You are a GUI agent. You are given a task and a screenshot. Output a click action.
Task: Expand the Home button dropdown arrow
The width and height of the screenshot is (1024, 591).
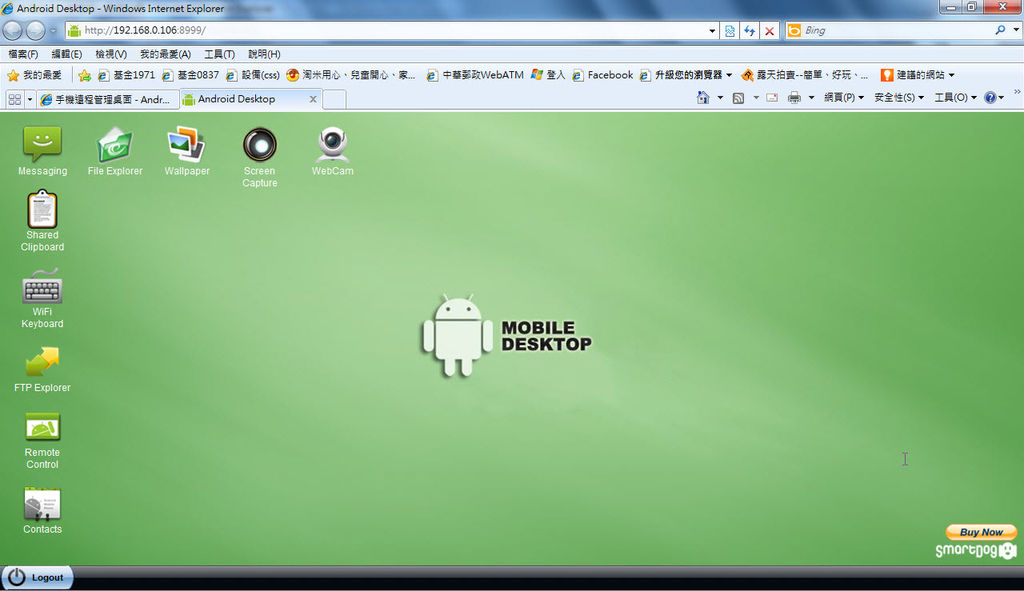(x=720, y=98)
